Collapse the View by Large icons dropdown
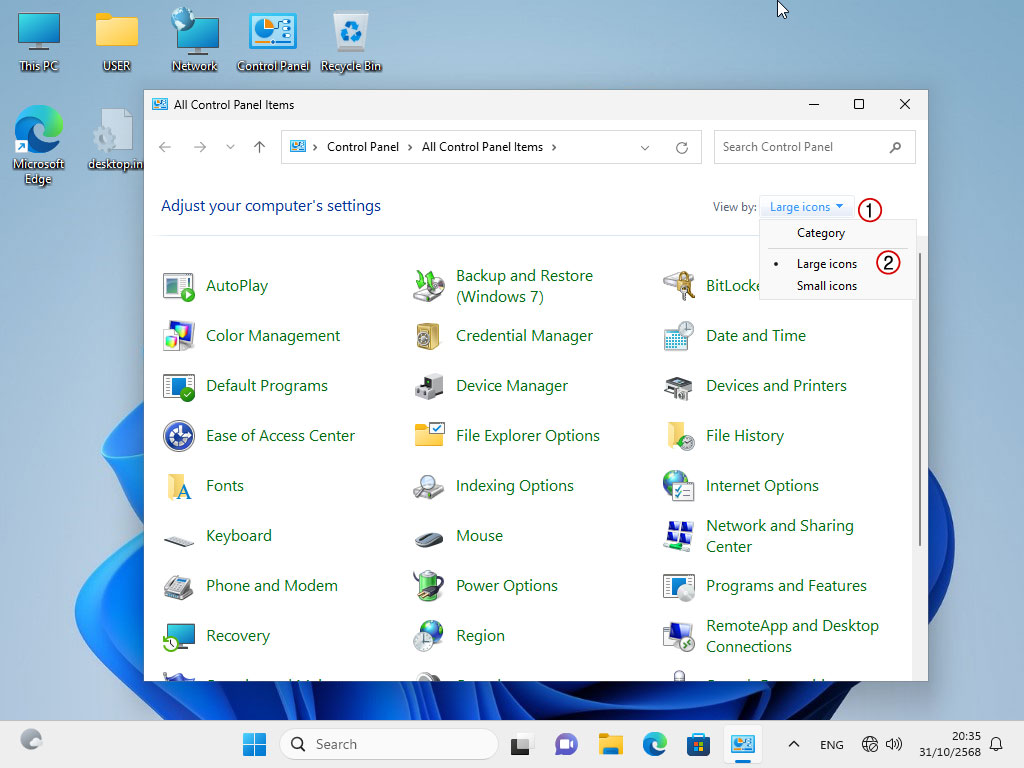Image resolution: width=1024 pixels, height=768 pixels. (x=807, y=207)
